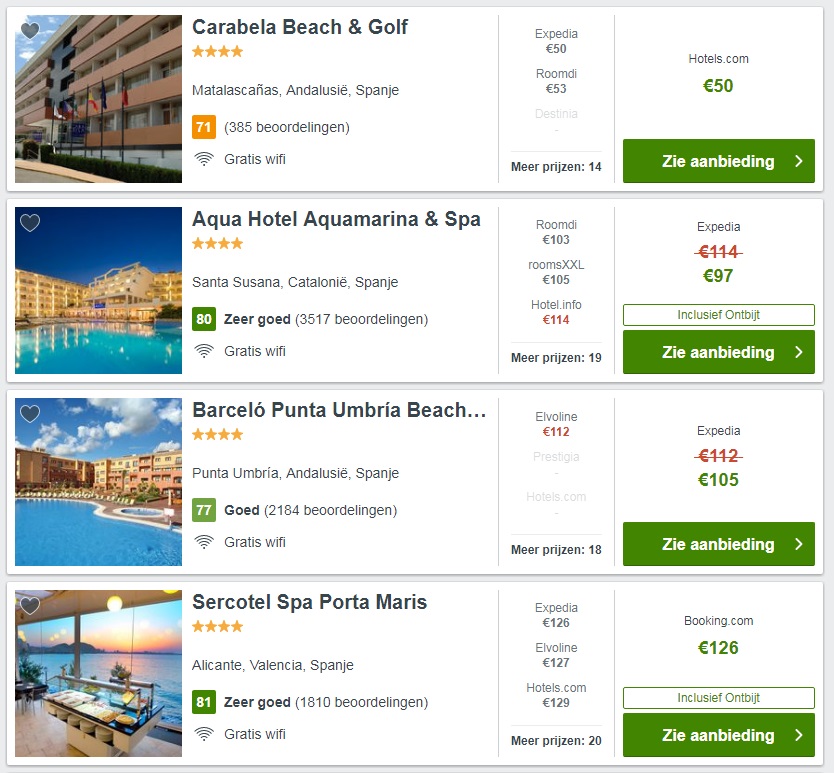The image size is (834, 773).
Task: Expand Meer prijzen: 19 for Aqua Hotel
Action: [x=556, y=357]
